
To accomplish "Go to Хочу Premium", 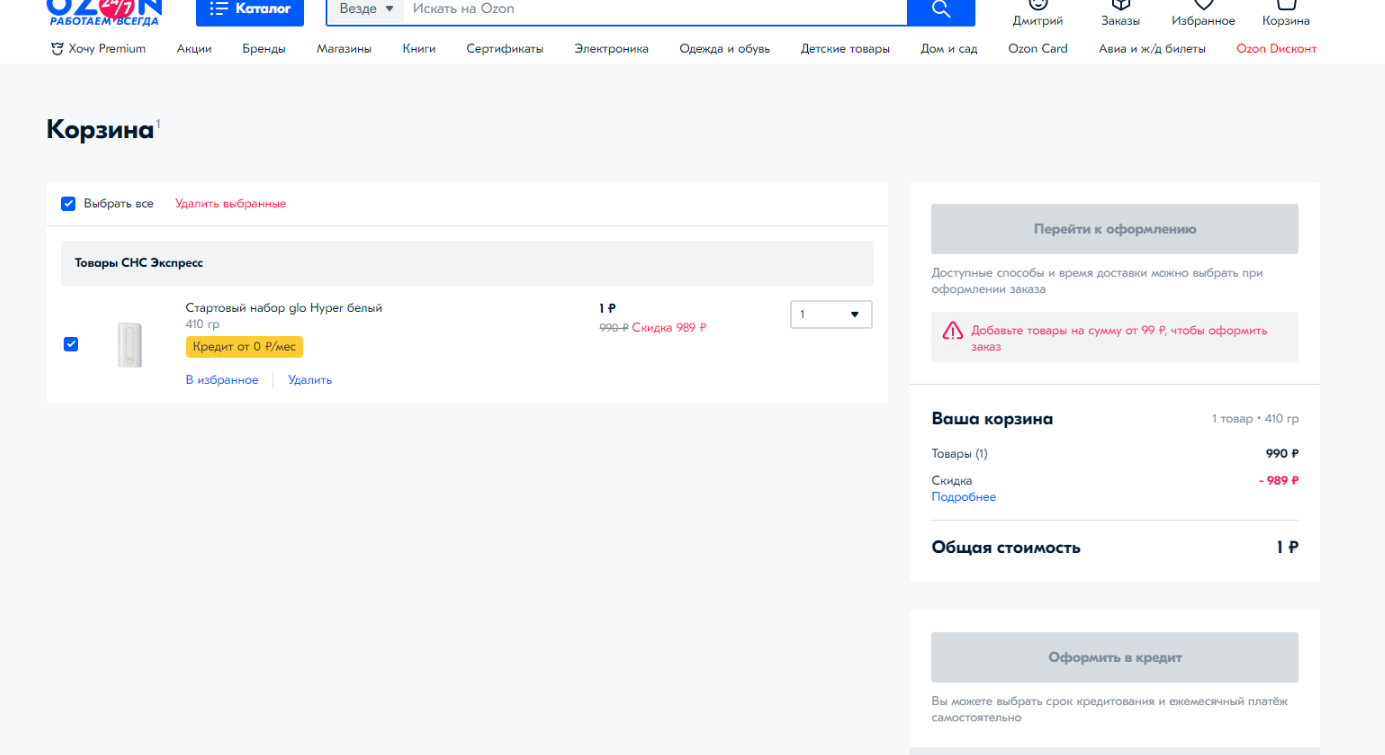I will (98, 49).
